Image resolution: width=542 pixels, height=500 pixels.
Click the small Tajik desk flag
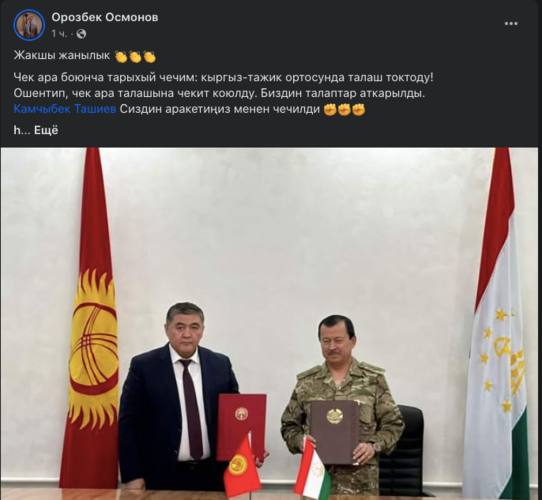(313, 463)
